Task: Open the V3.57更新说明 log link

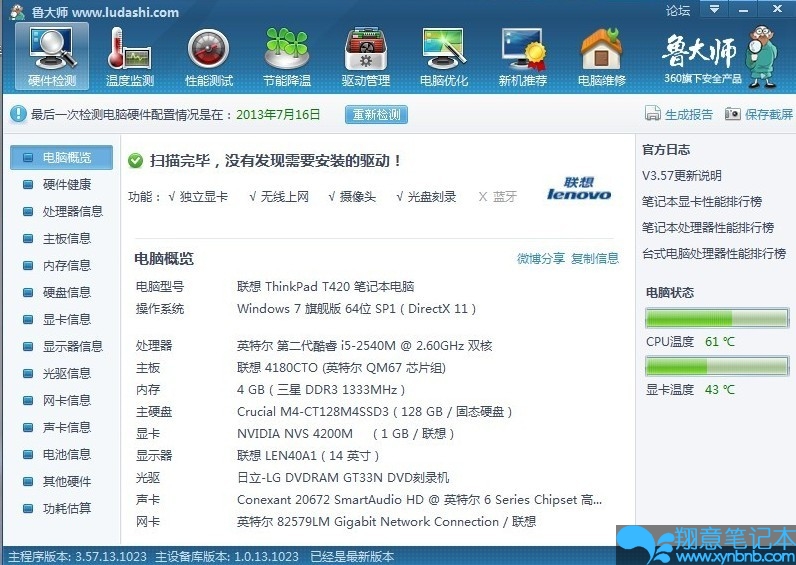Action: tap(682, 176)
